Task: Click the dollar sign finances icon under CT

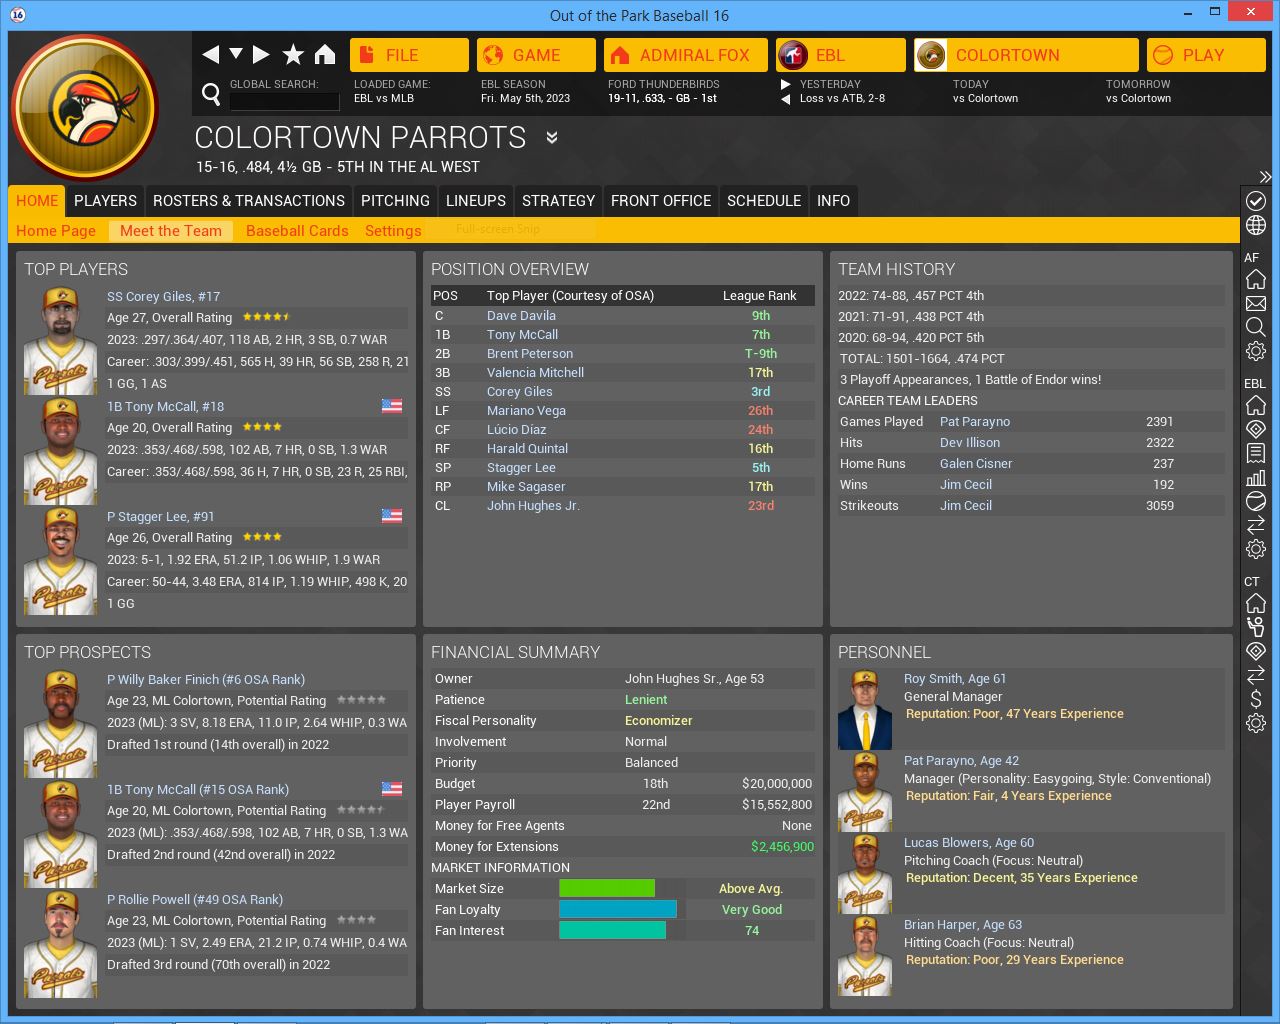Action: tap(1256, 699)
